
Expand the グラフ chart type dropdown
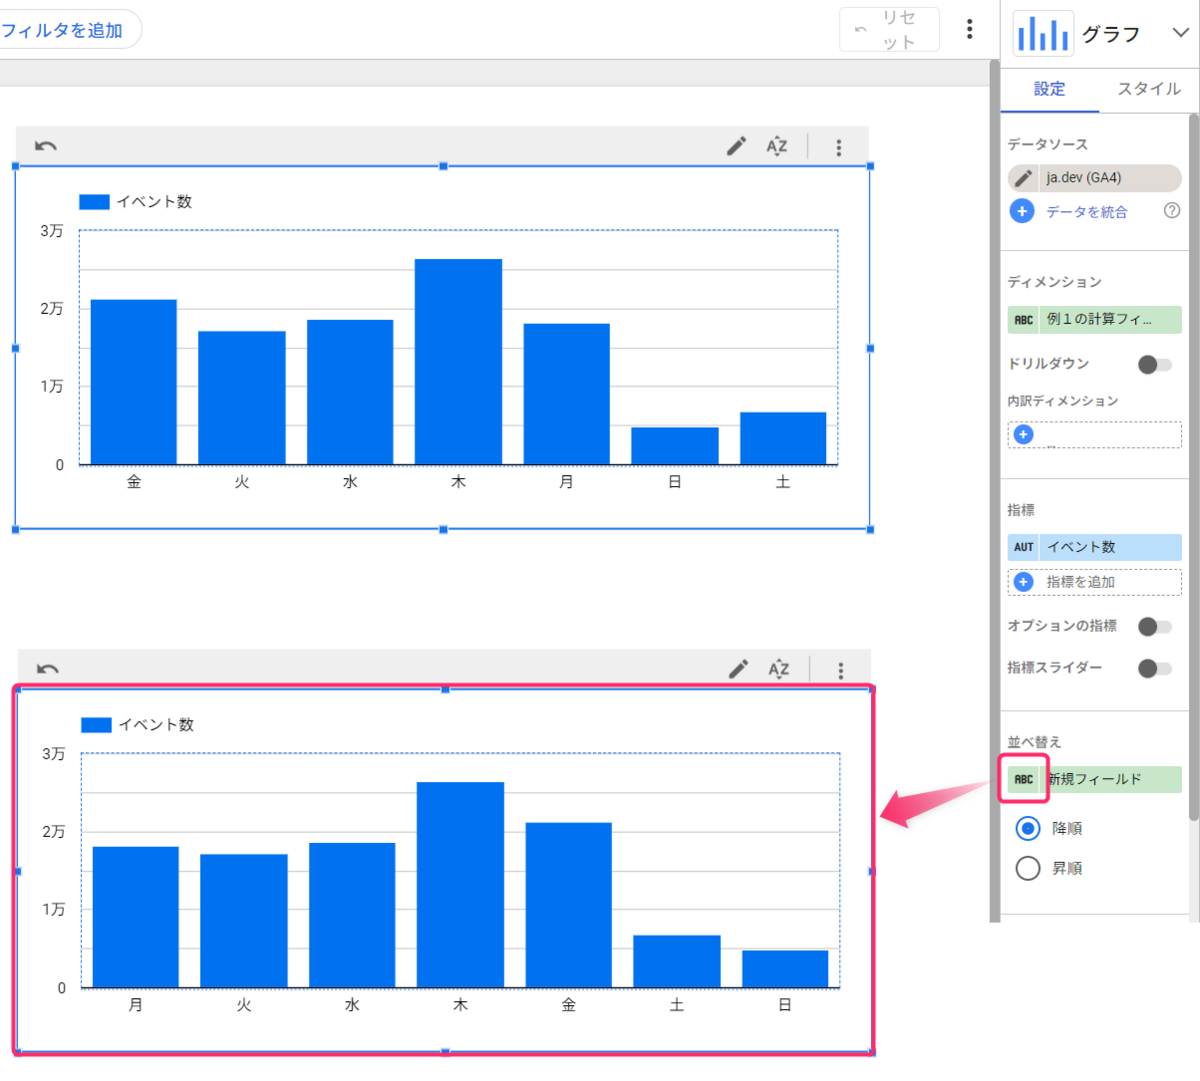point(1180,34)
